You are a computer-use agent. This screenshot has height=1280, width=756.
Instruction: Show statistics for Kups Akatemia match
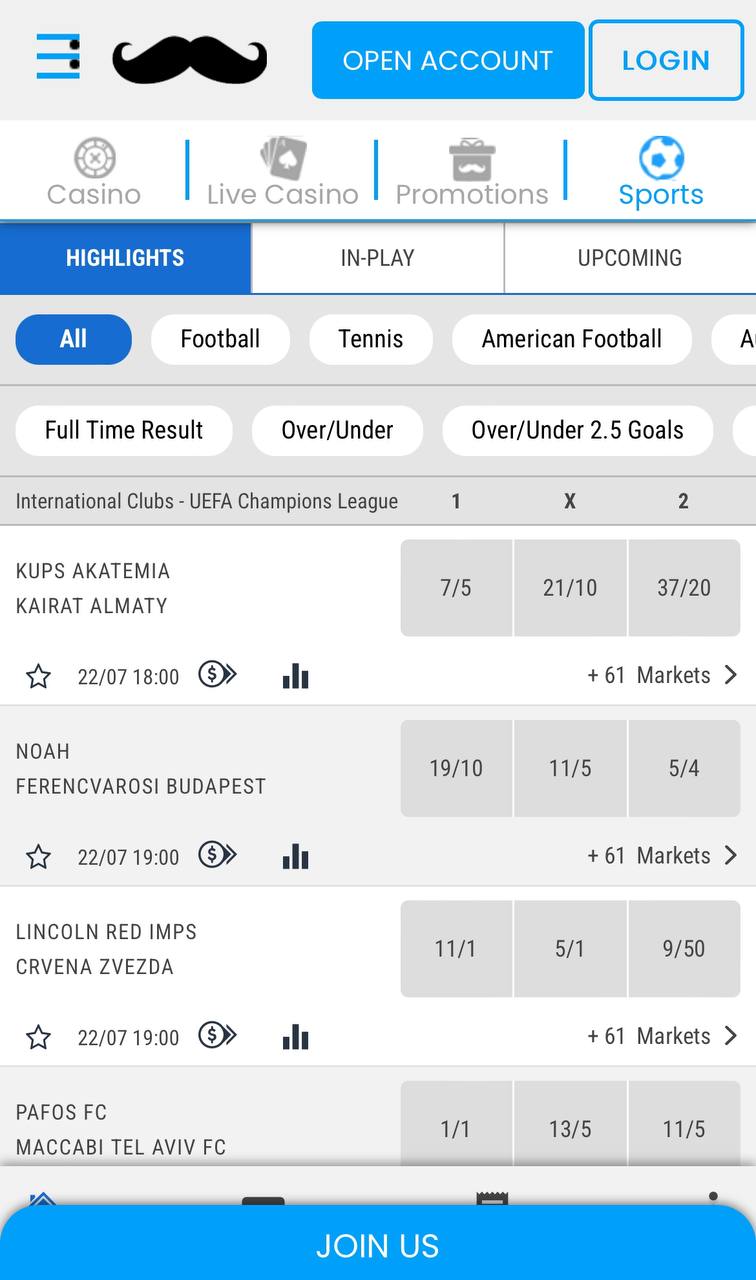[295, 676]
